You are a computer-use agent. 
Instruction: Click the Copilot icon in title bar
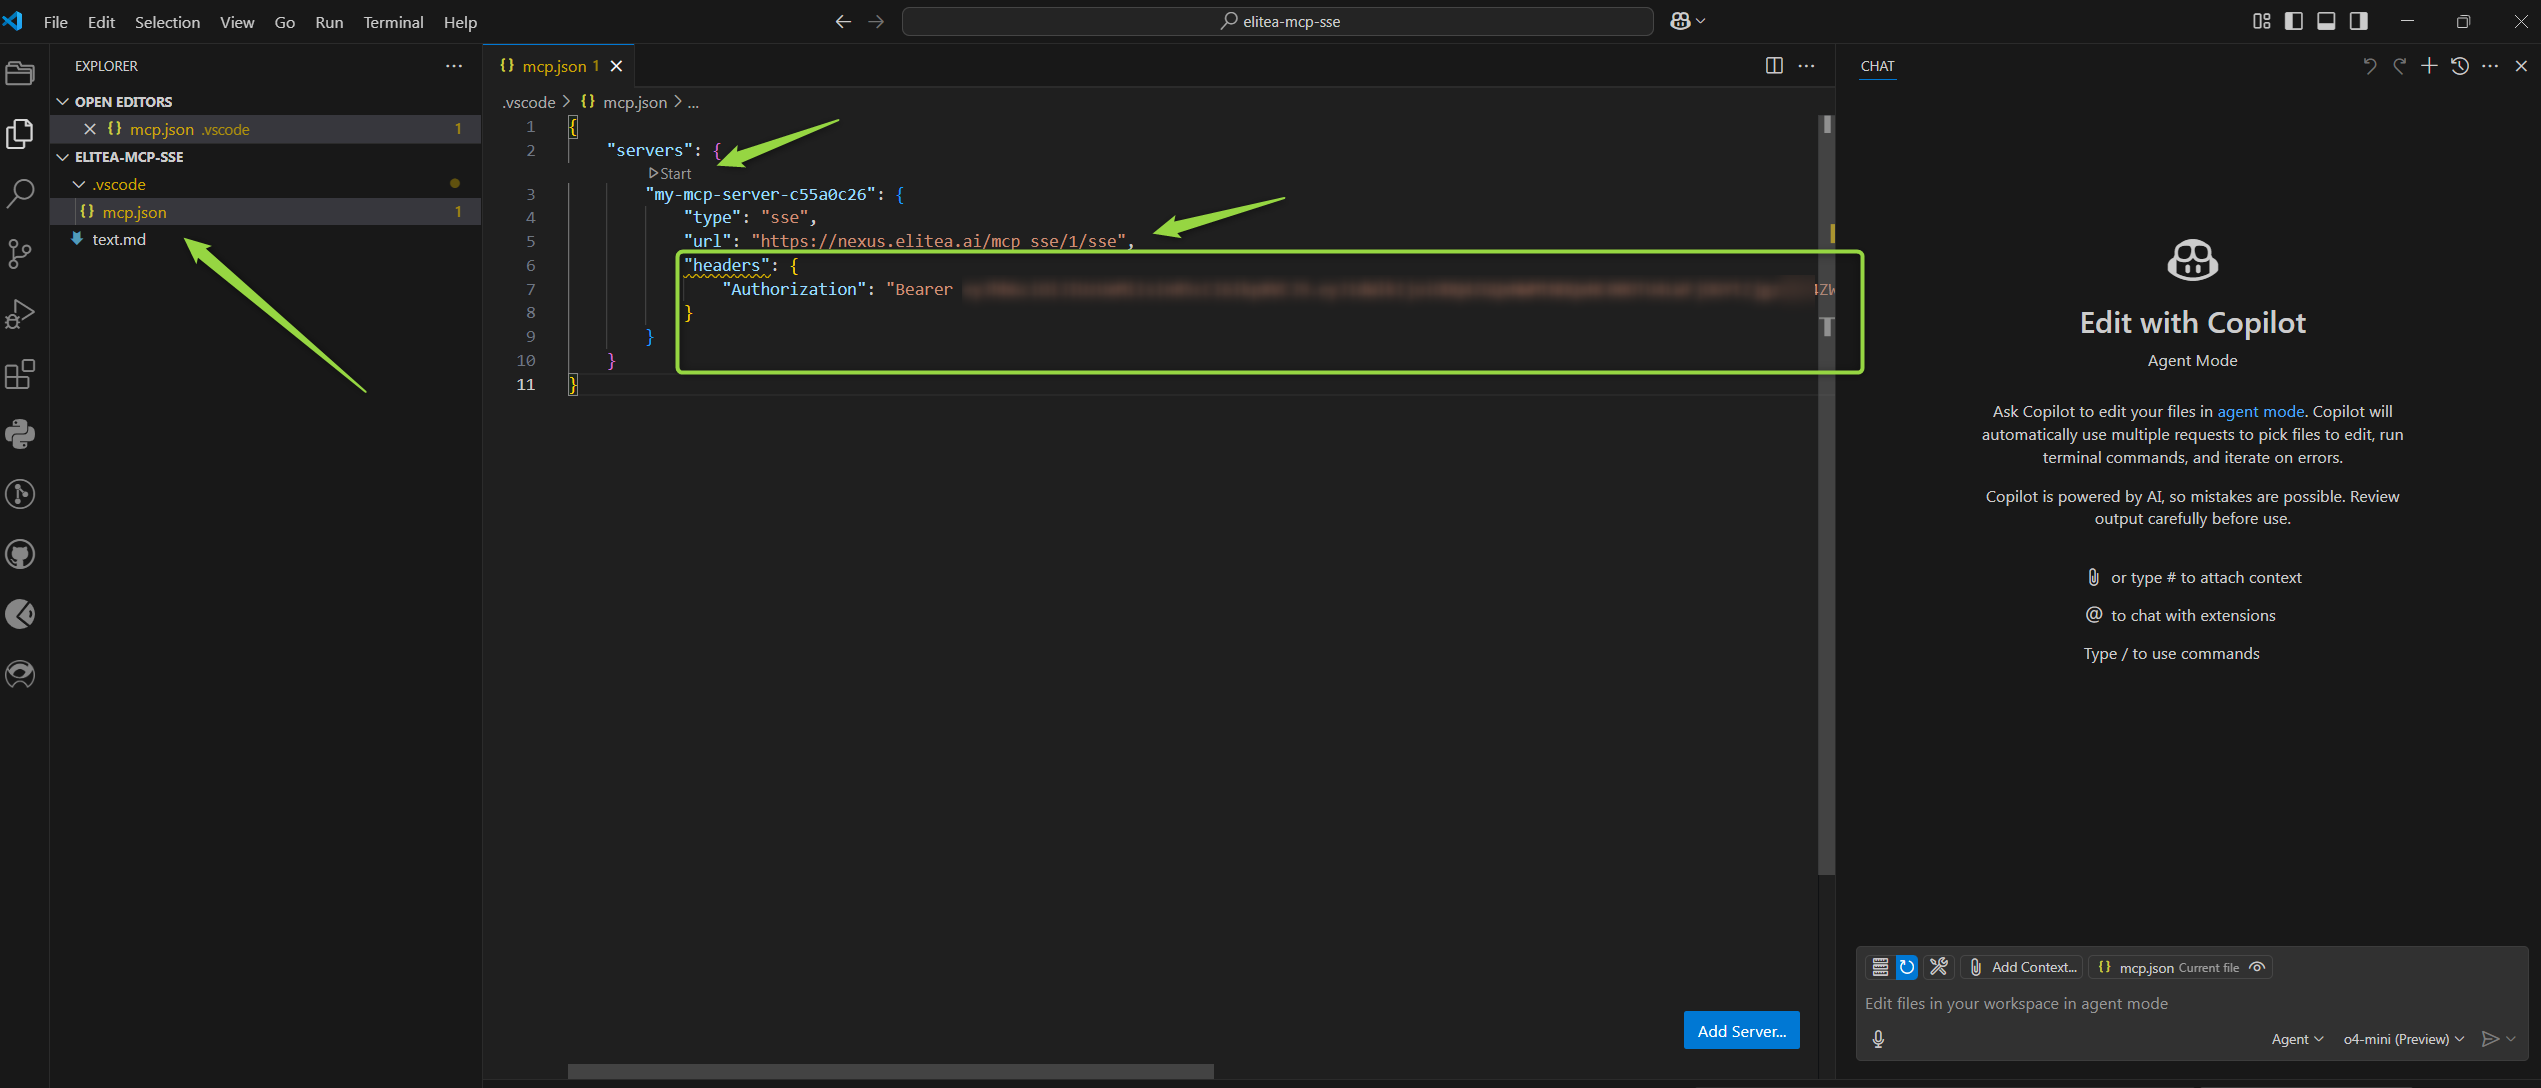click(1680, 21)
